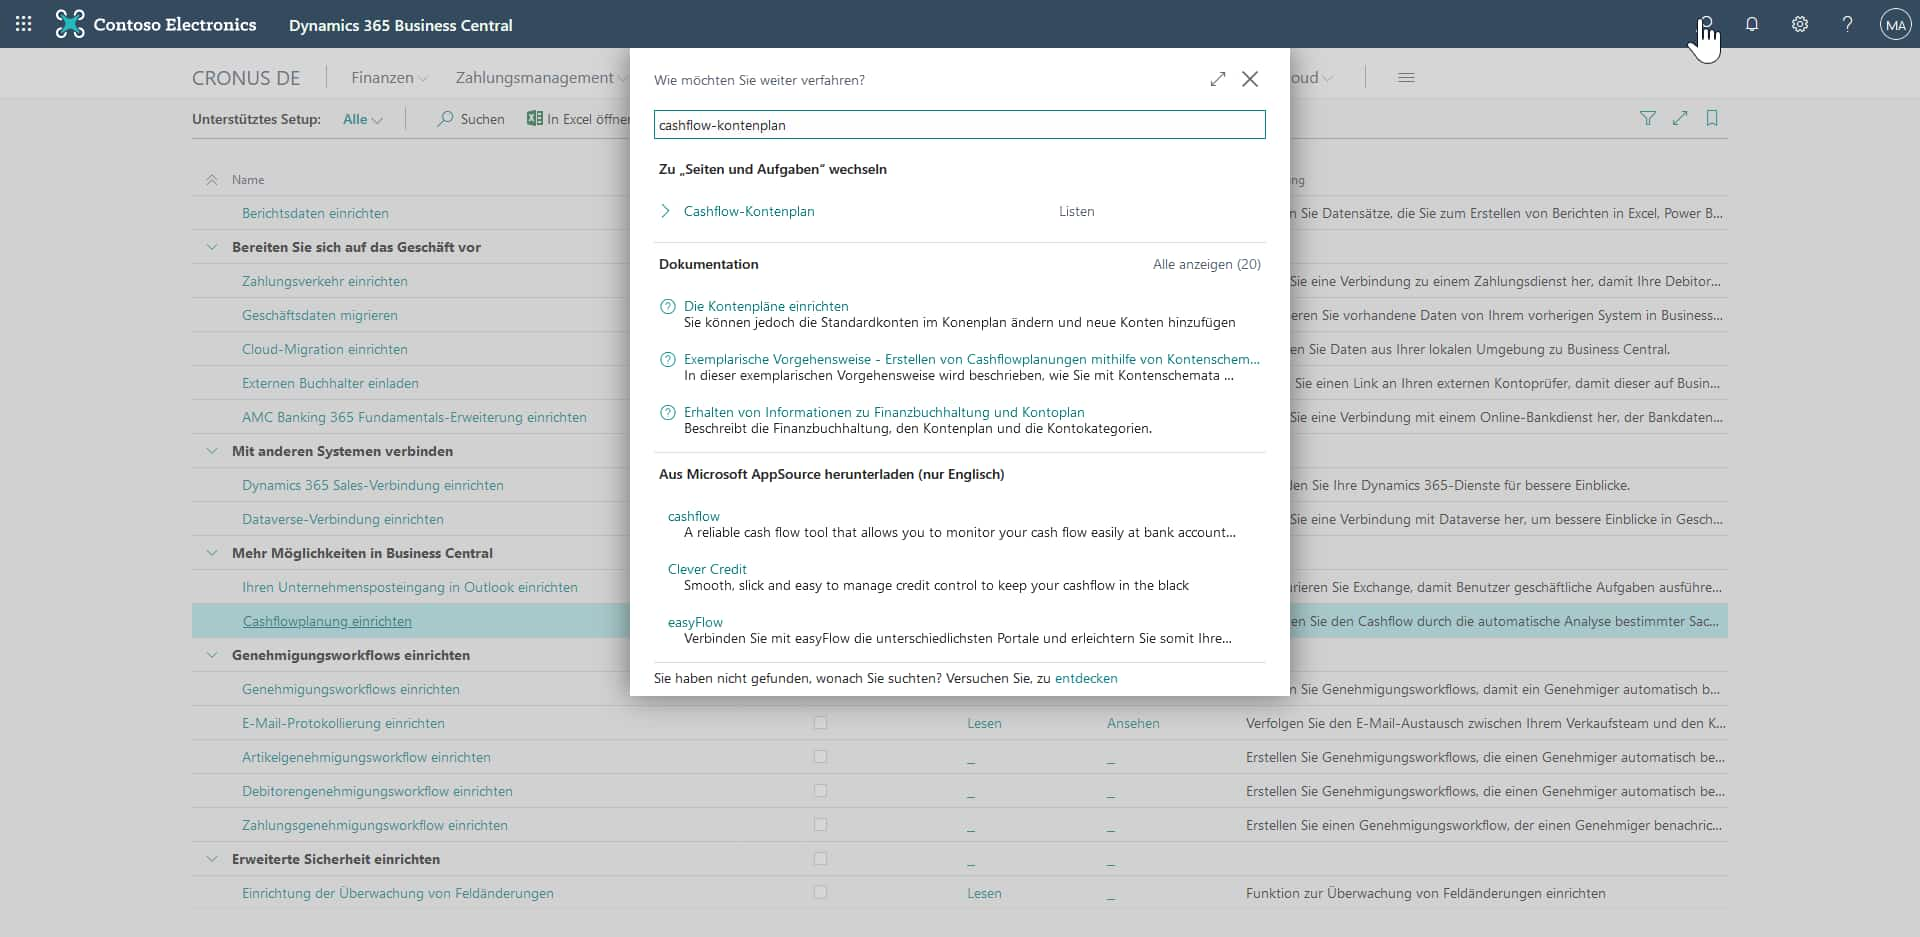Screen dimensions: 1920x937
Task: Click the Dynamics 365 Business Central title
Action: (401, 25)
